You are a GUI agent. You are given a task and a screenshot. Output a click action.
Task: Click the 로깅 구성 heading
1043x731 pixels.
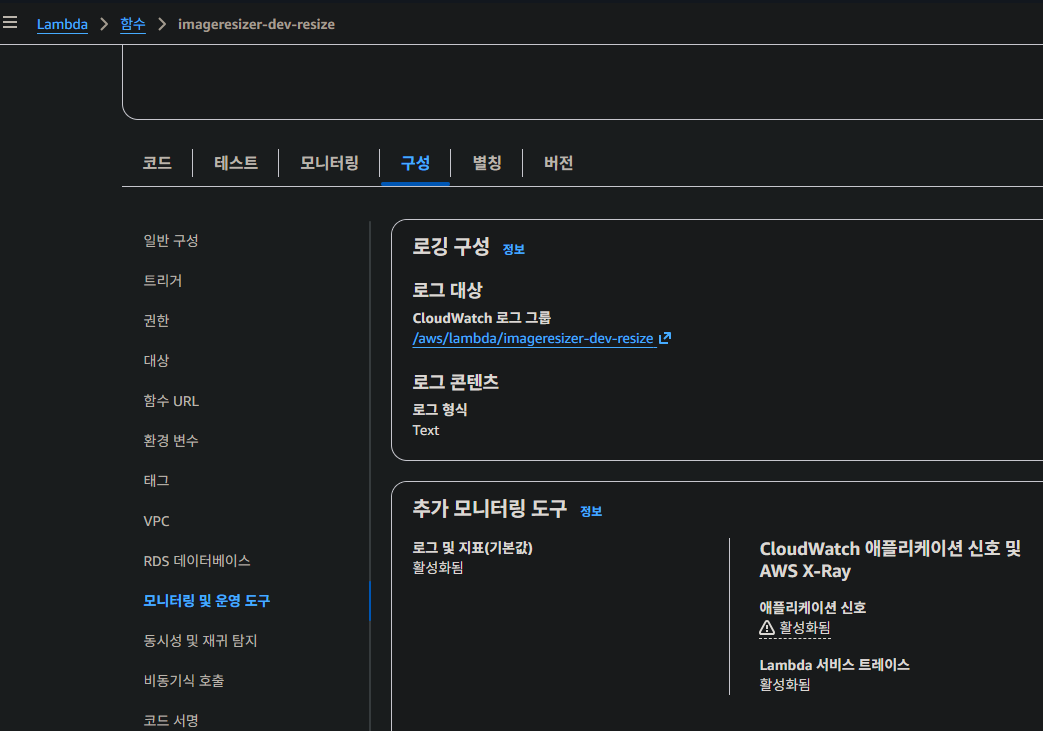click(x=451, y=246)
